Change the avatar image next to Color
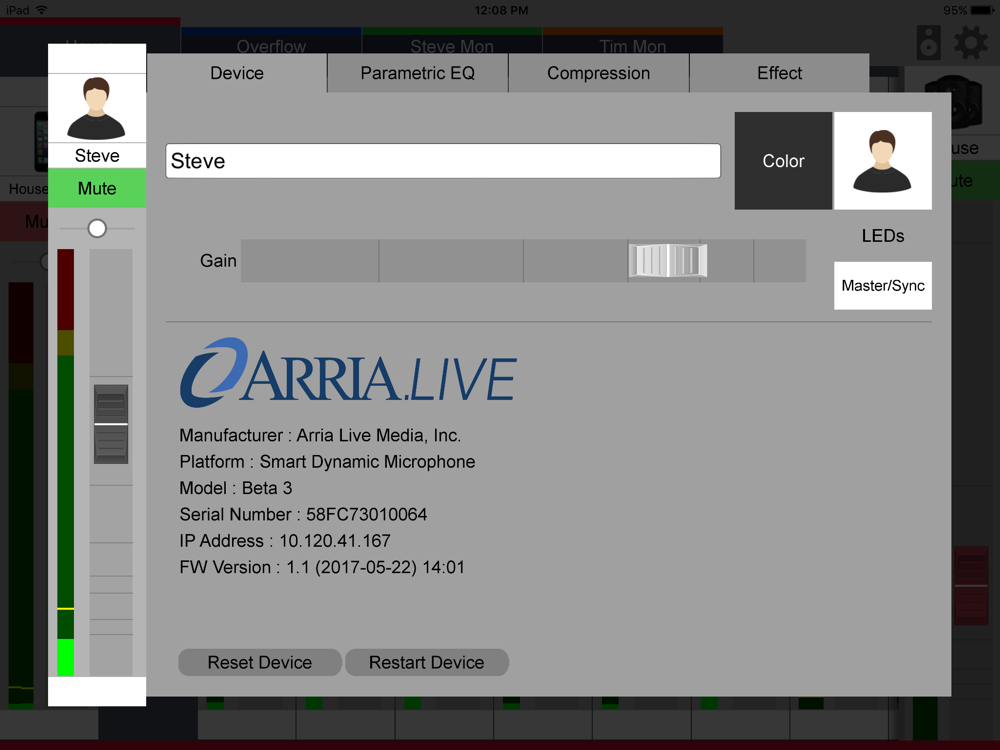This screenshot has height=750, width=1000. 882,161
